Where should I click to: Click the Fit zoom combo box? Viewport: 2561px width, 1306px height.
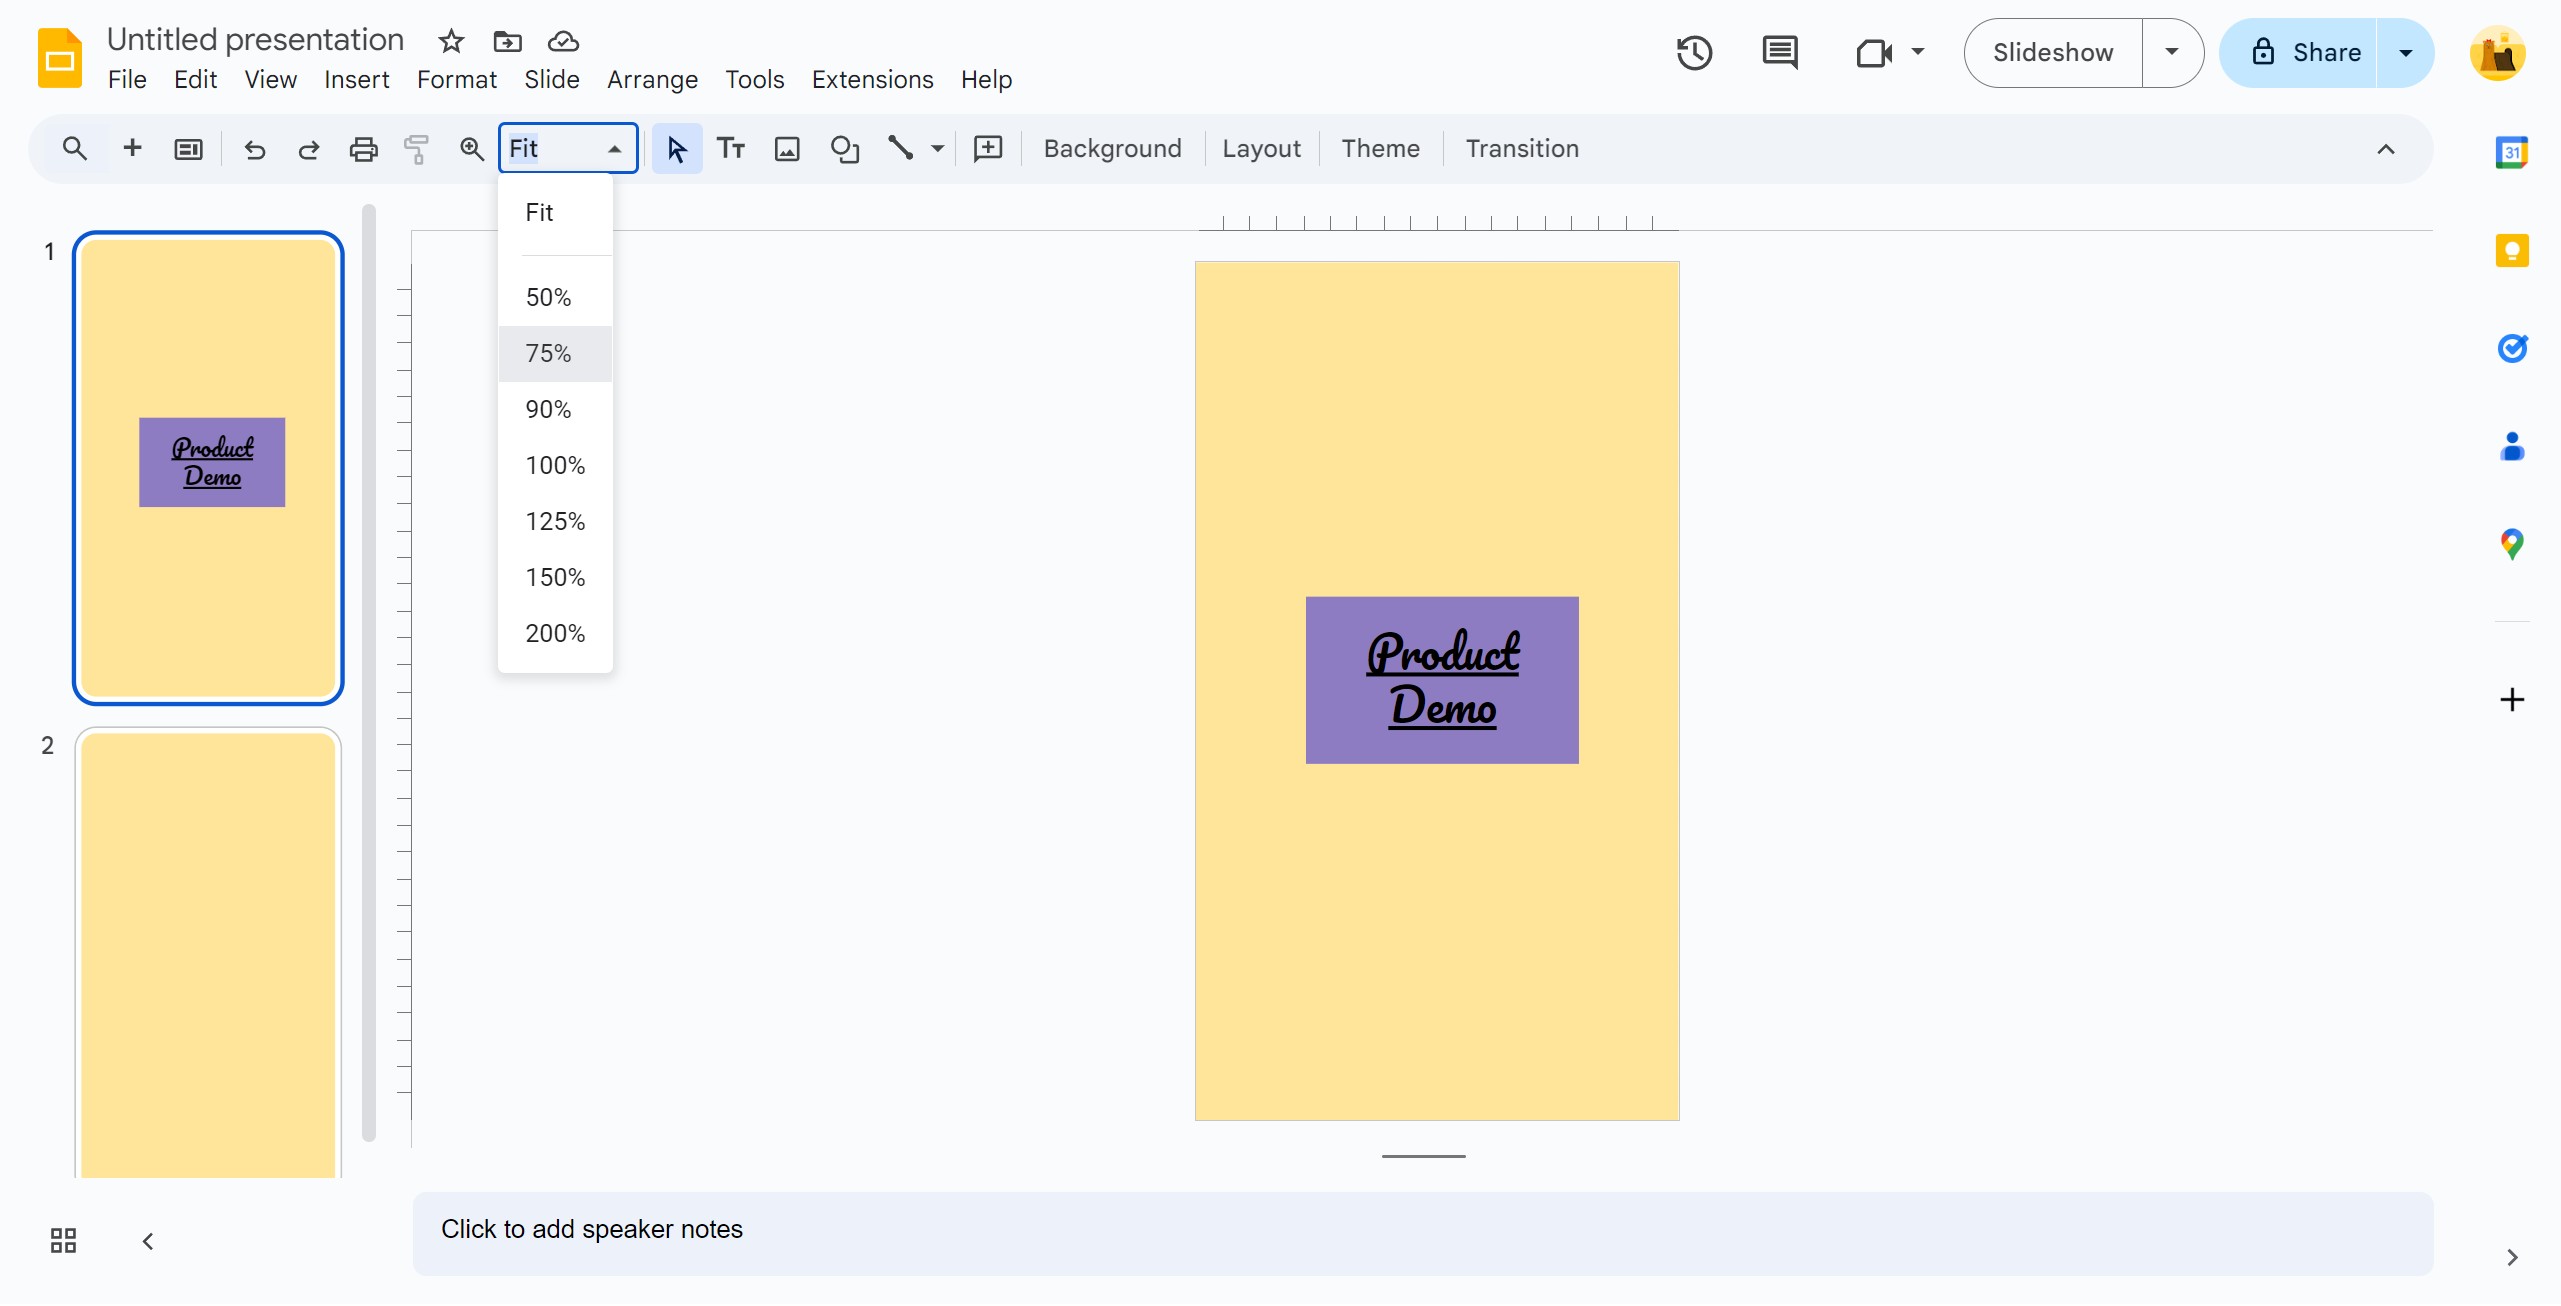568,149
